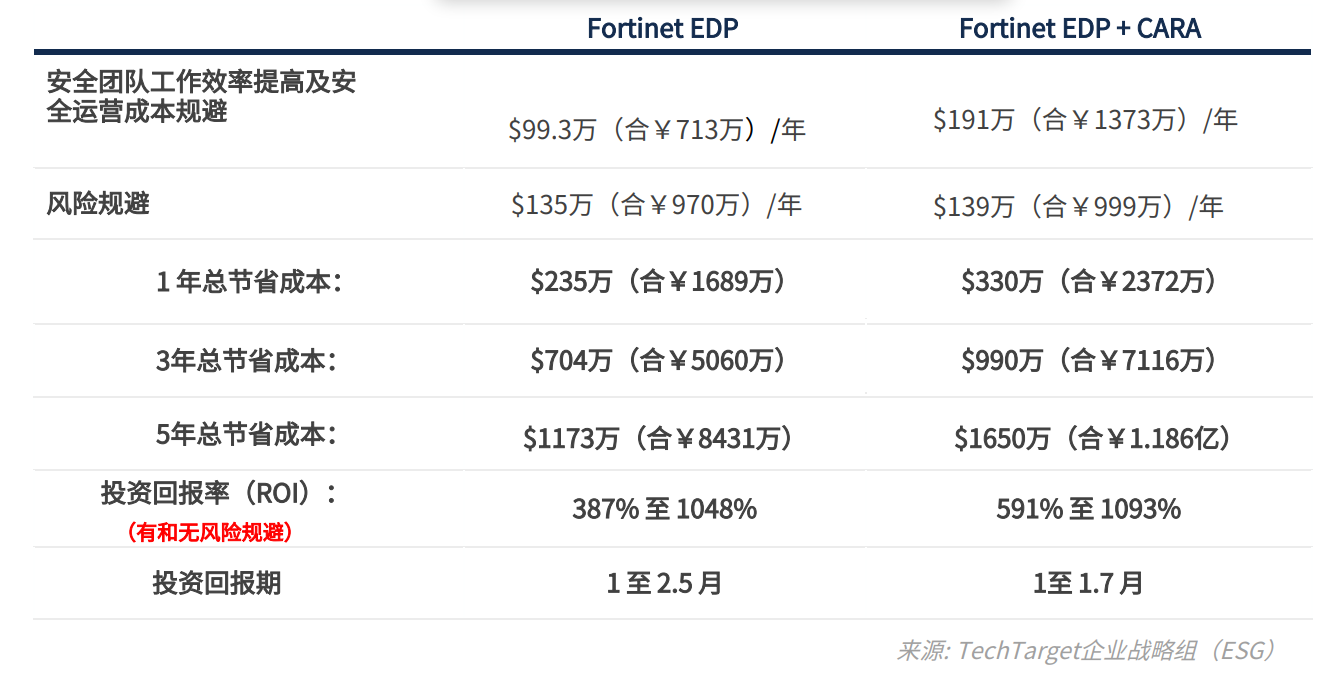Select the 安全团队工作效率提高及安全运营成本规避 row label

[201, 97]
